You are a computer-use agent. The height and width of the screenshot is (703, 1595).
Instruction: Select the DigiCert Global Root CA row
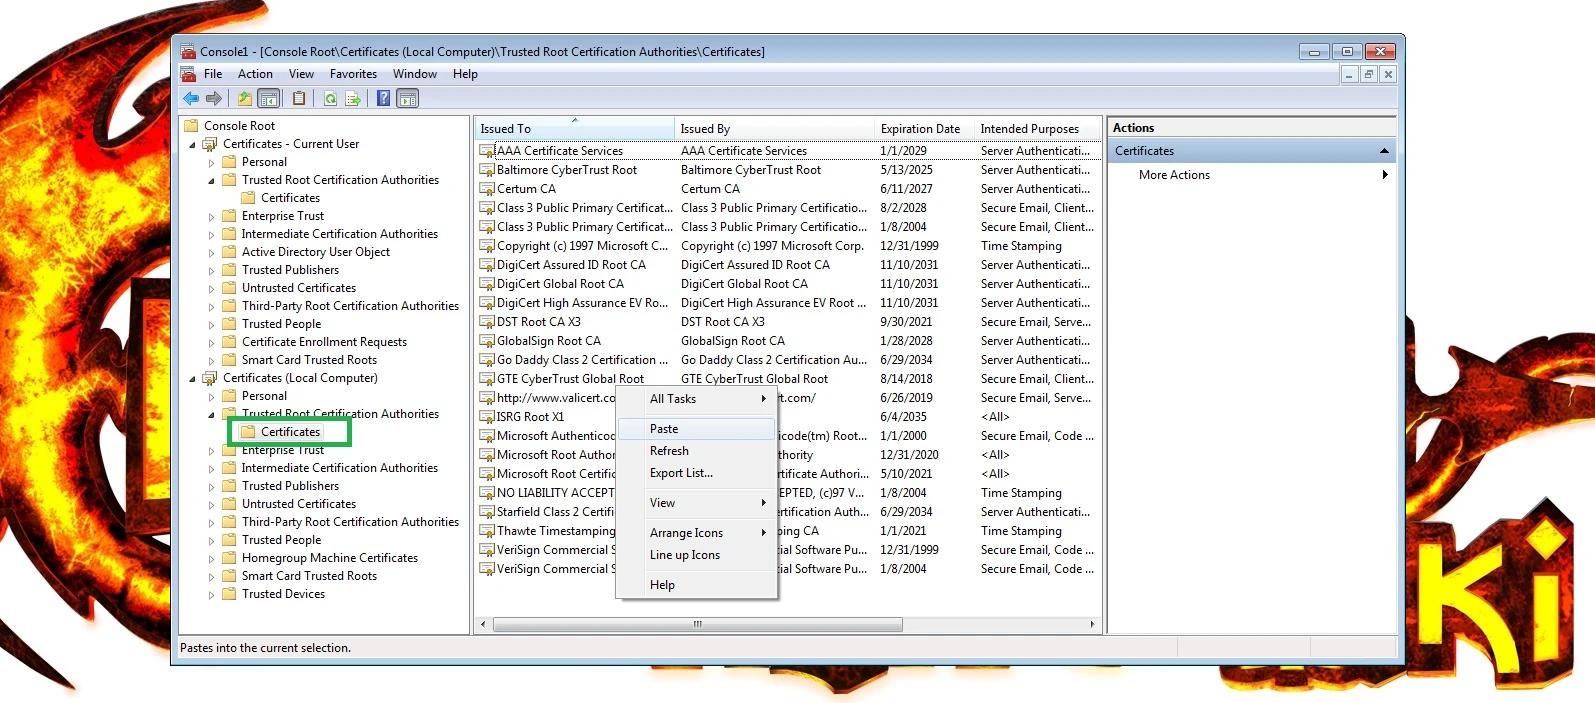pyautogui.click(x=787, y=284)
